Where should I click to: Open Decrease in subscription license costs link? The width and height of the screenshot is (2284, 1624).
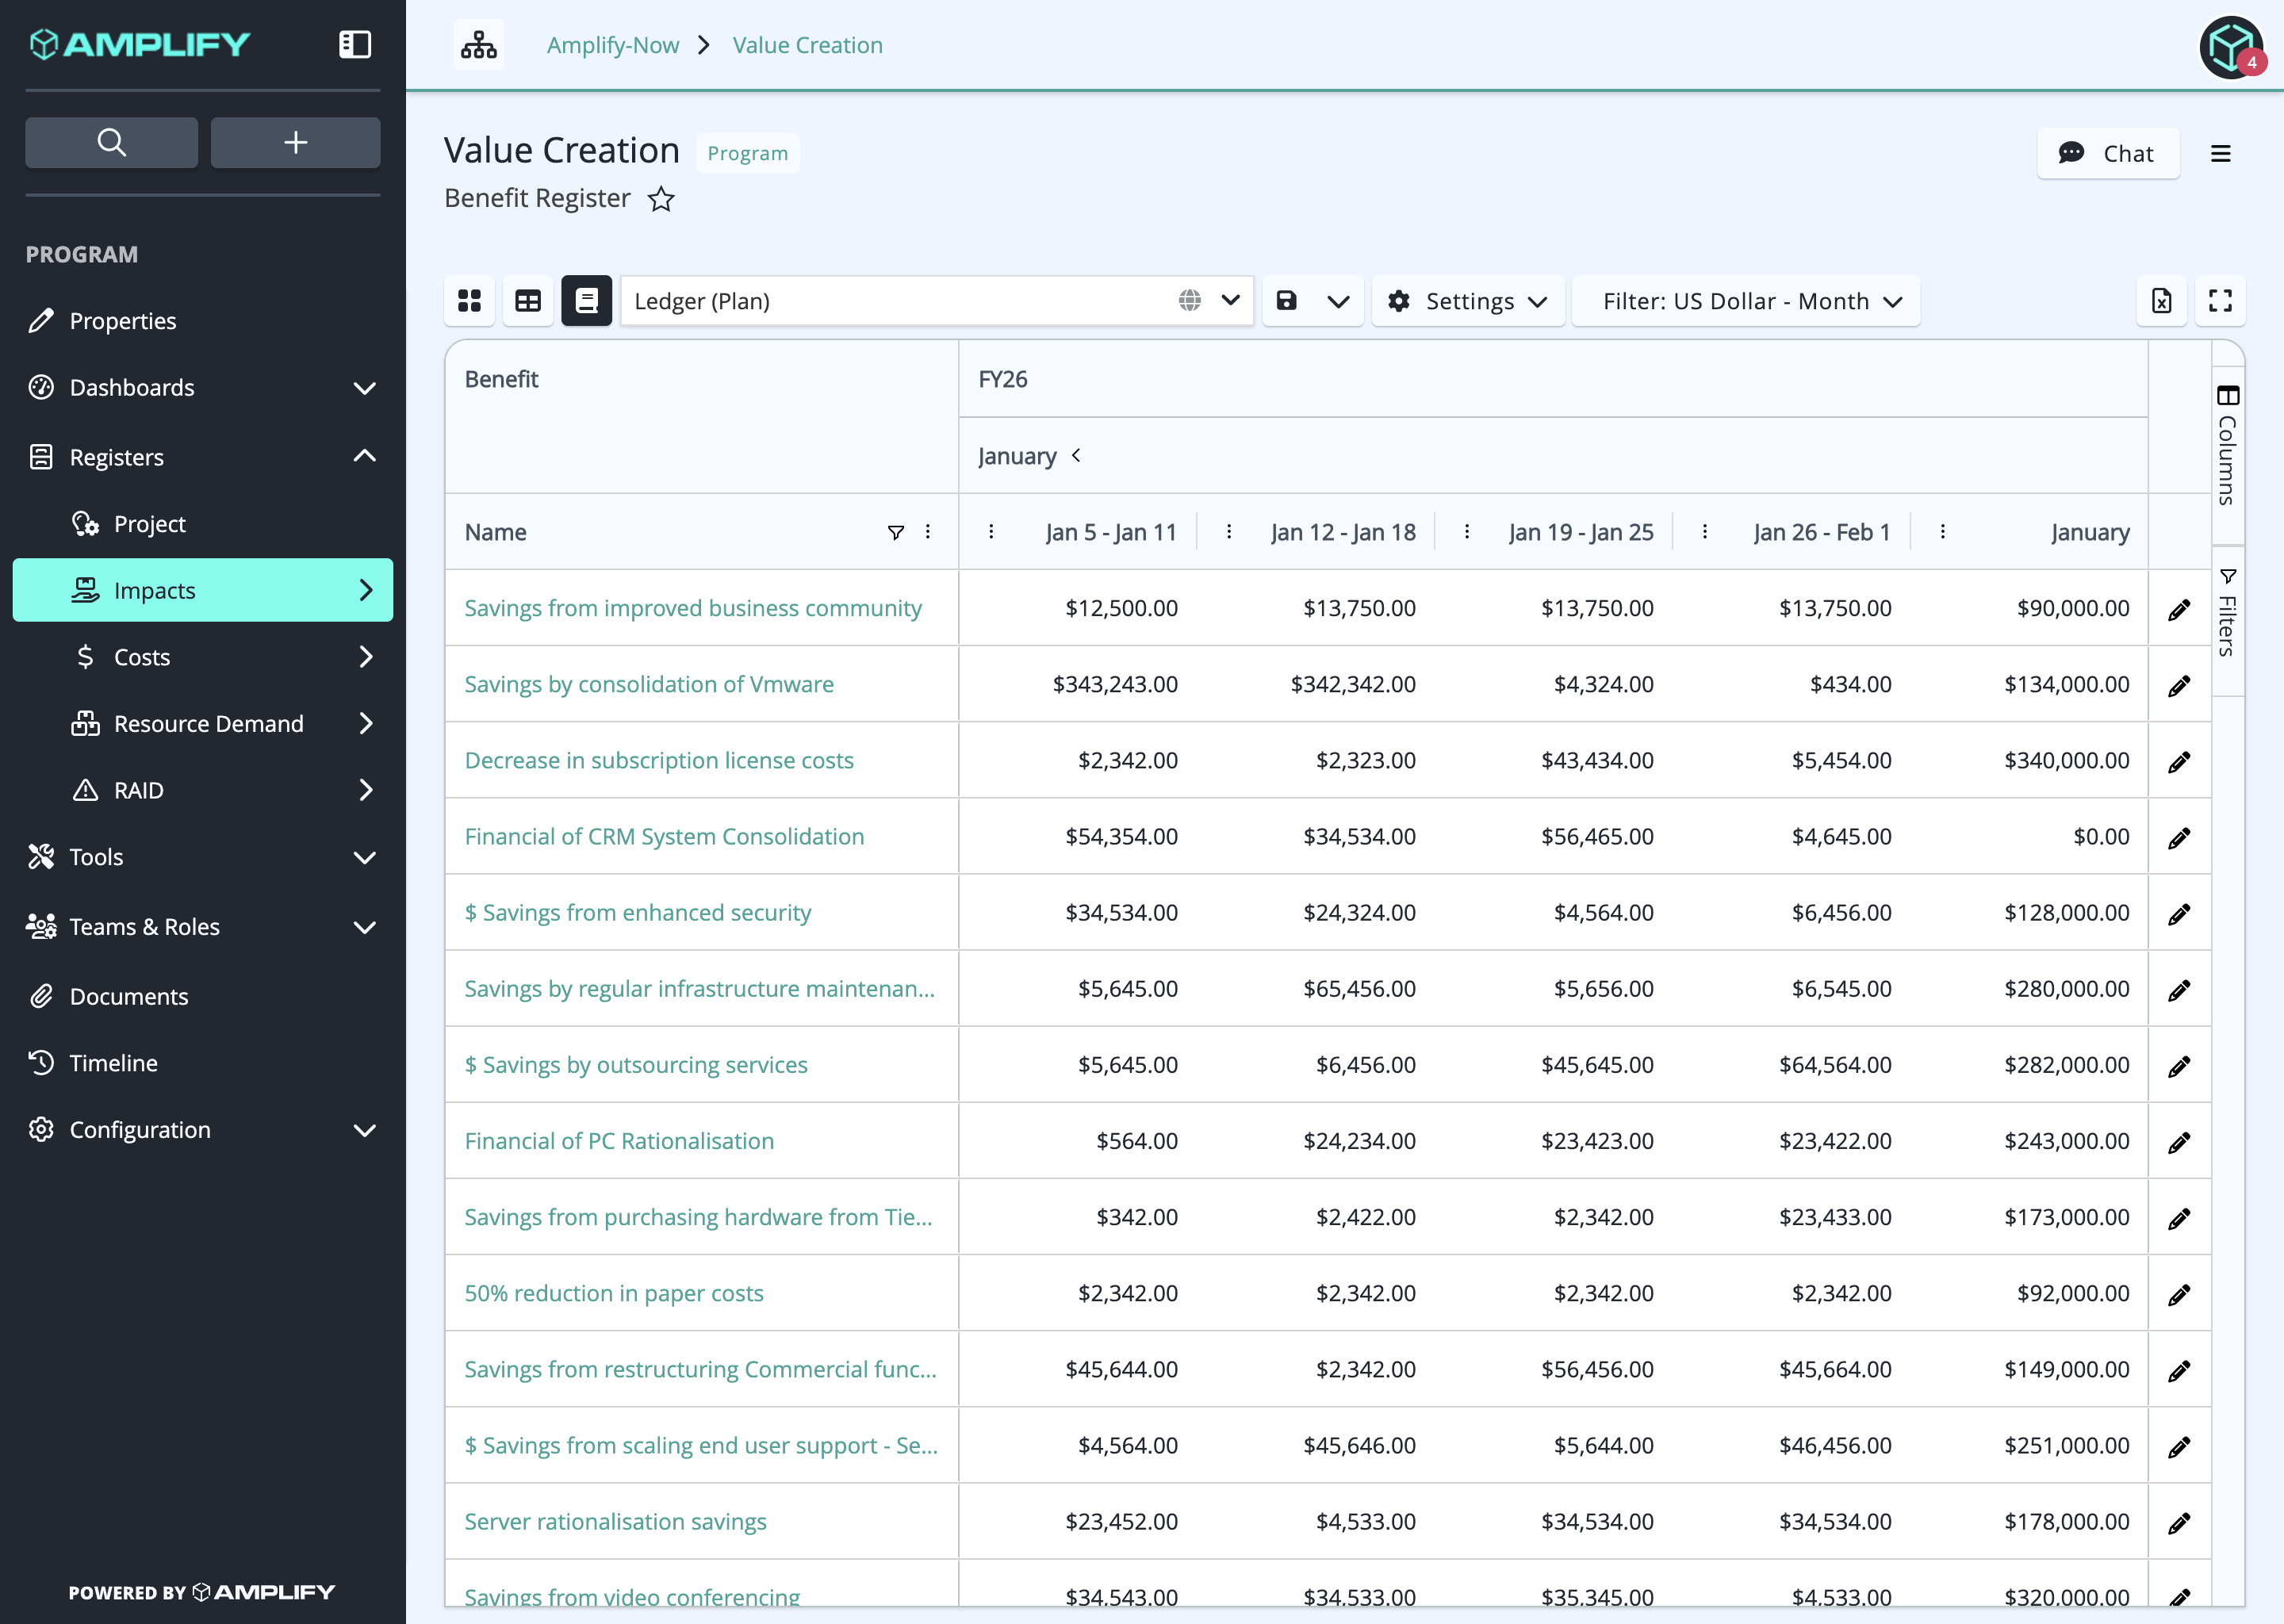[659, 760]
